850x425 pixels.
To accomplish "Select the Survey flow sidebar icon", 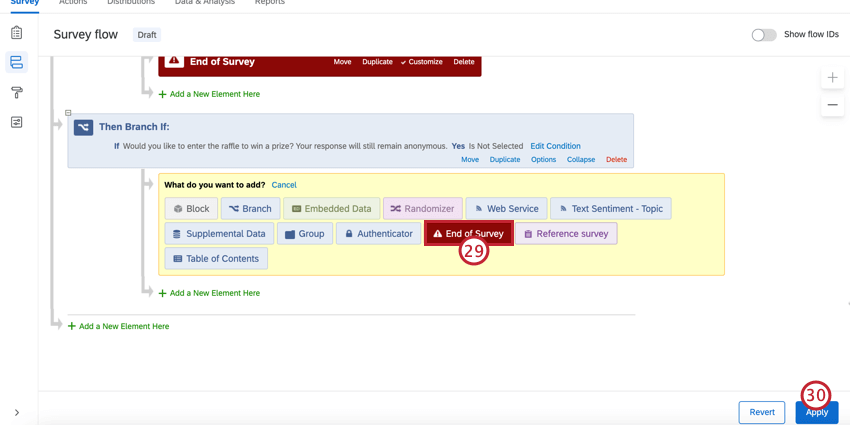I will [17, 62].
